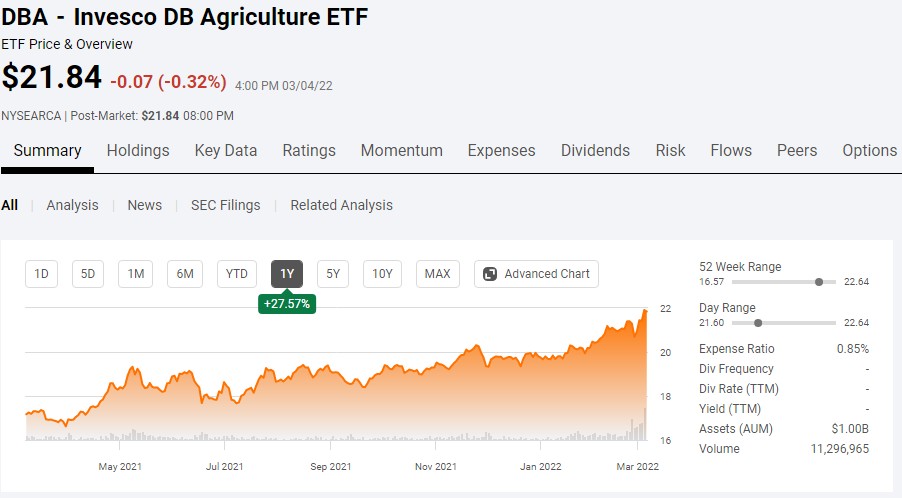Show SEC Filings list

point(225,205)
